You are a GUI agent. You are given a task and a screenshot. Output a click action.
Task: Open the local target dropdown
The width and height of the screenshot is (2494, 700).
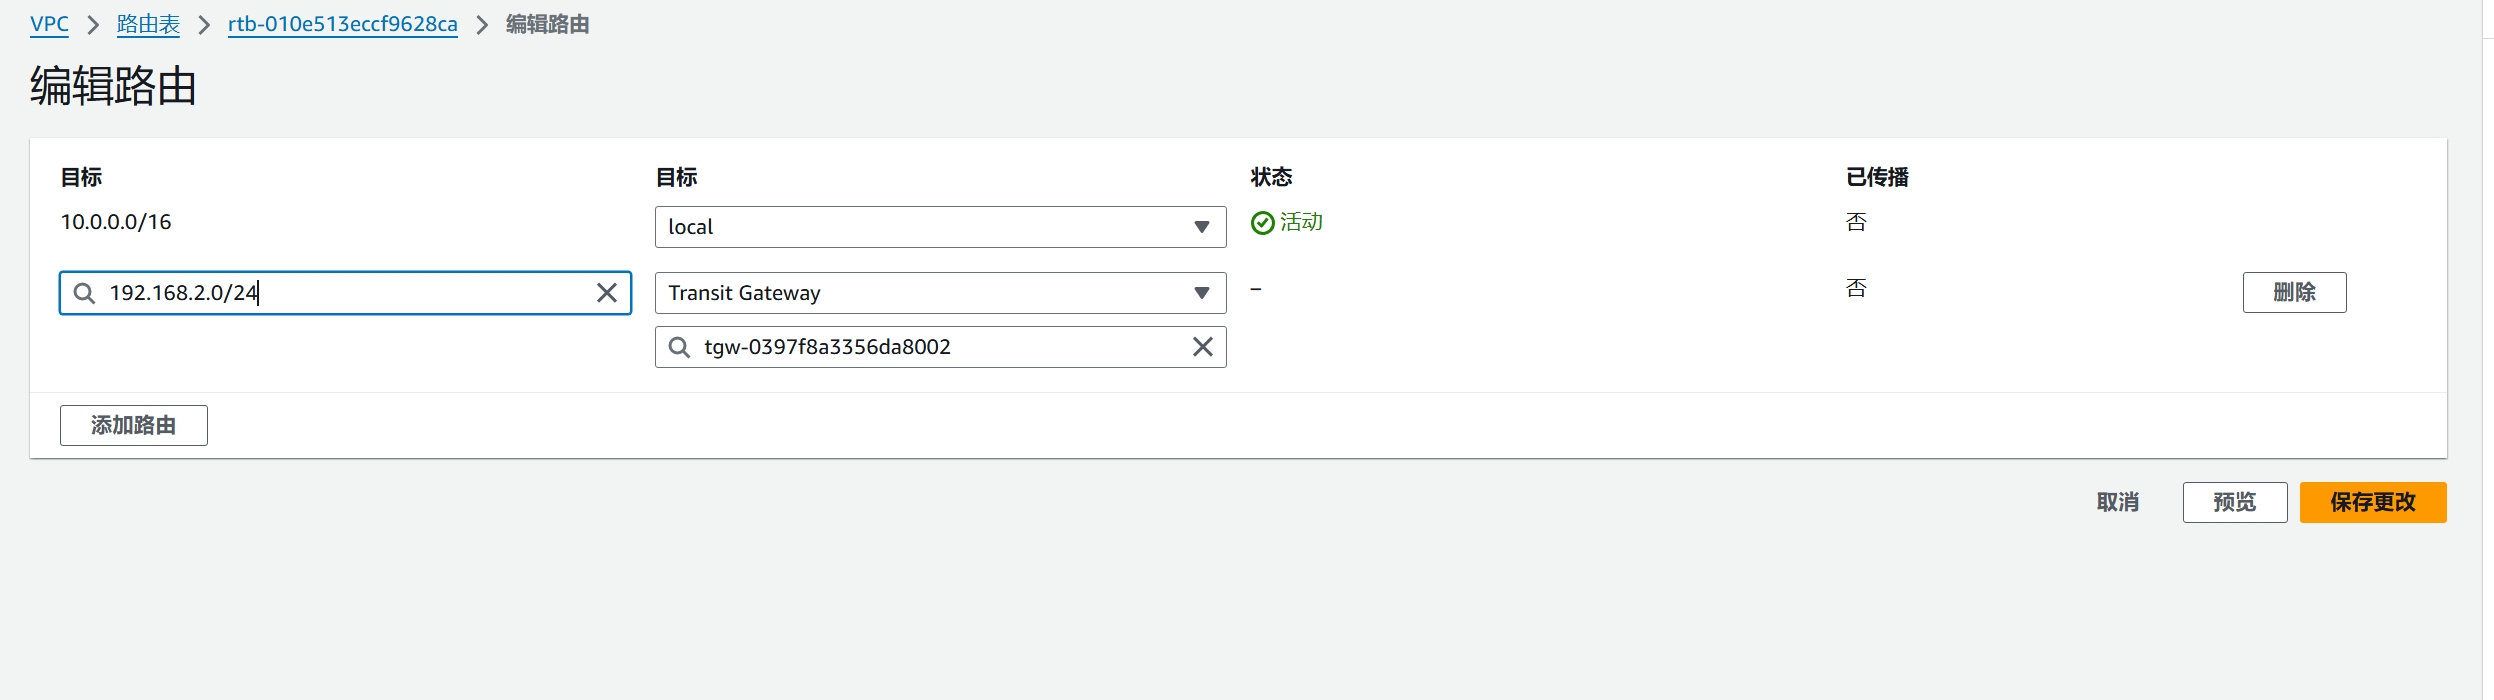(x=940, y=227)
